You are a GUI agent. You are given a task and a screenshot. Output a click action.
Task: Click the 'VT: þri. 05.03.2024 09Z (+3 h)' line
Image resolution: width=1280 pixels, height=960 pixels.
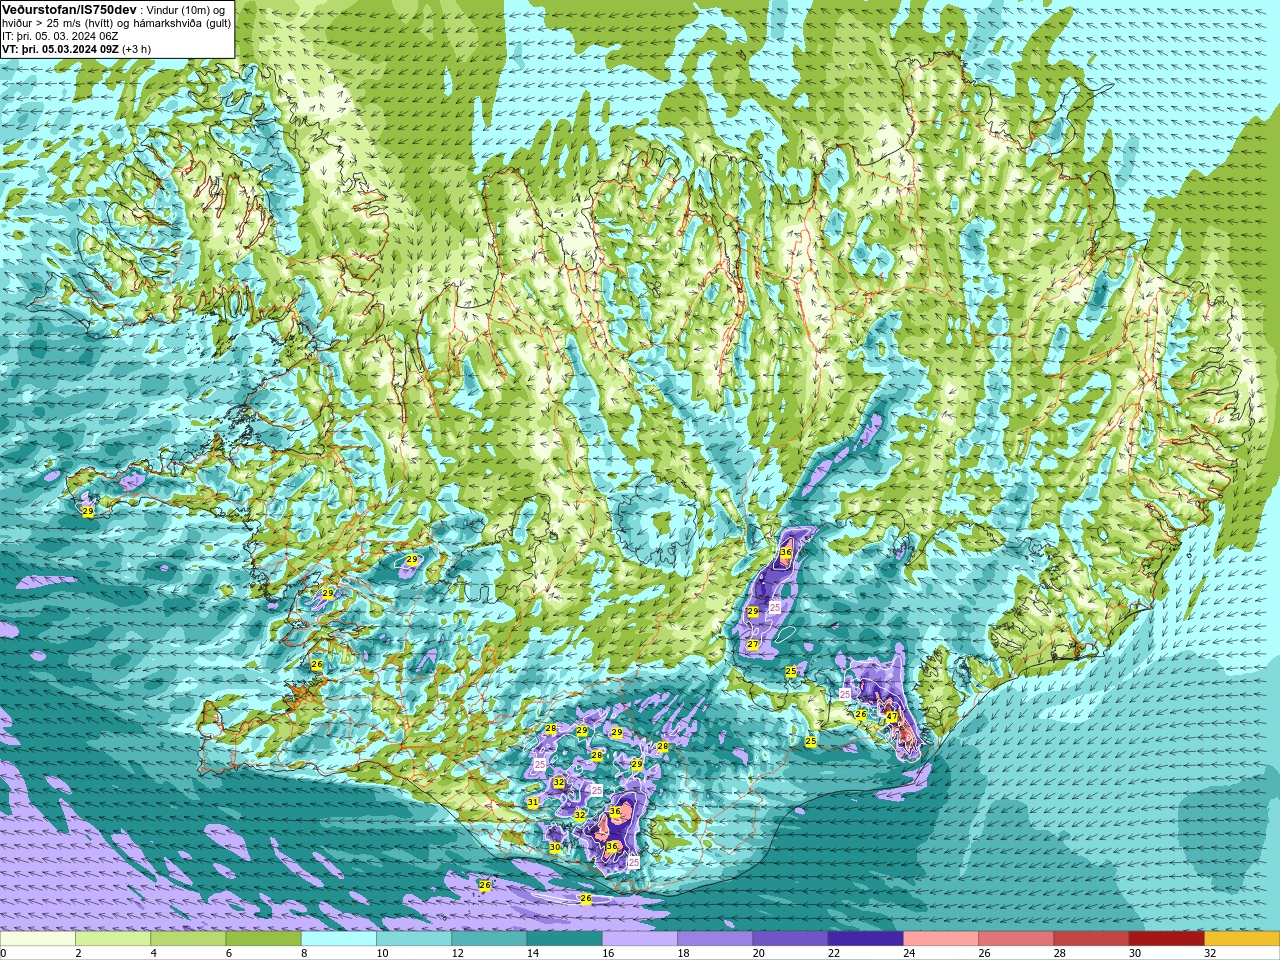77,49
